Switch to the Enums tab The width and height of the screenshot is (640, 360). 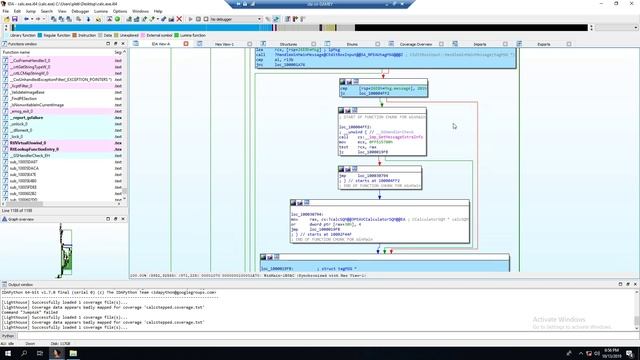tap(352, 44)
